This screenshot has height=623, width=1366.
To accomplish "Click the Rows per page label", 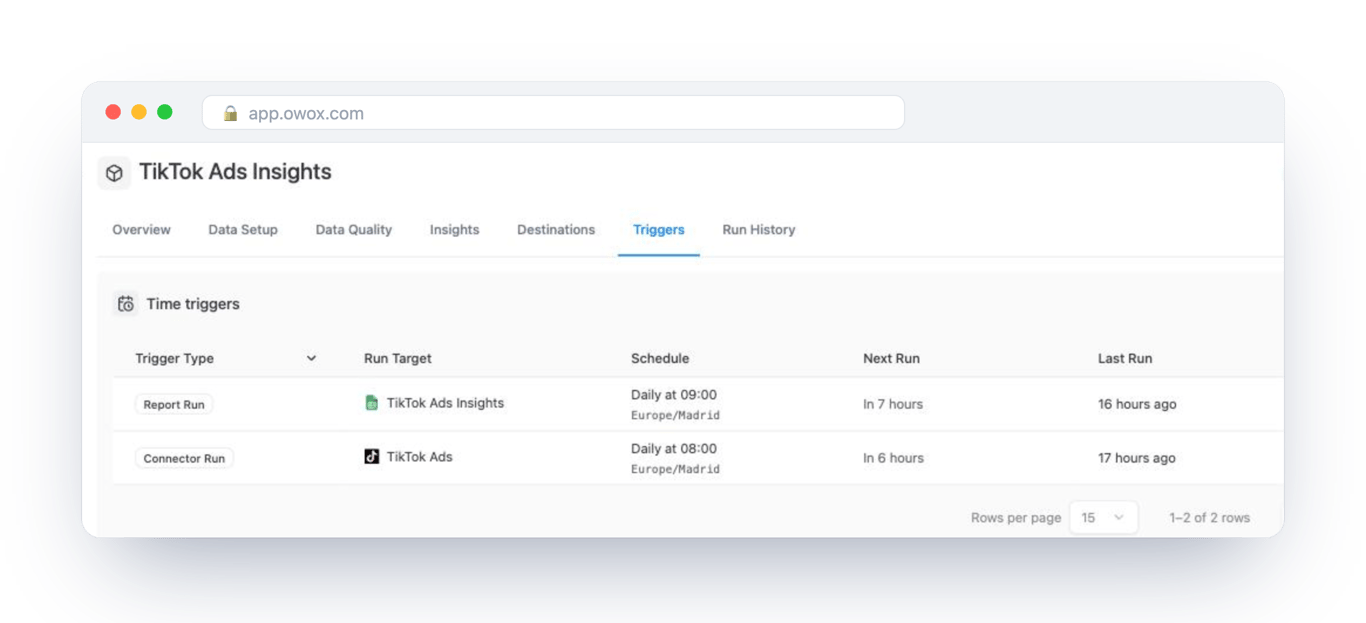I will point(1016,518).
